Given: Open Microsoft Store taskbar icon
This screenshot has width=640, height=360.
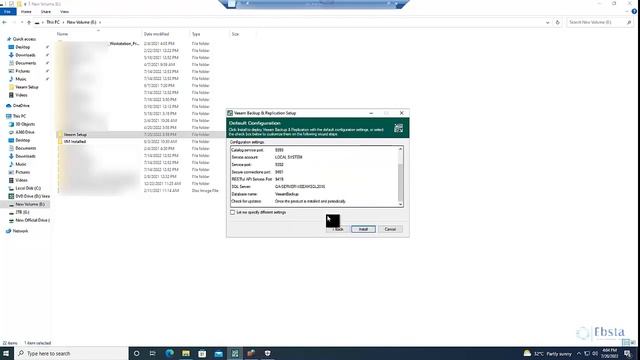Looking at the screenshot, I should 202,353.
